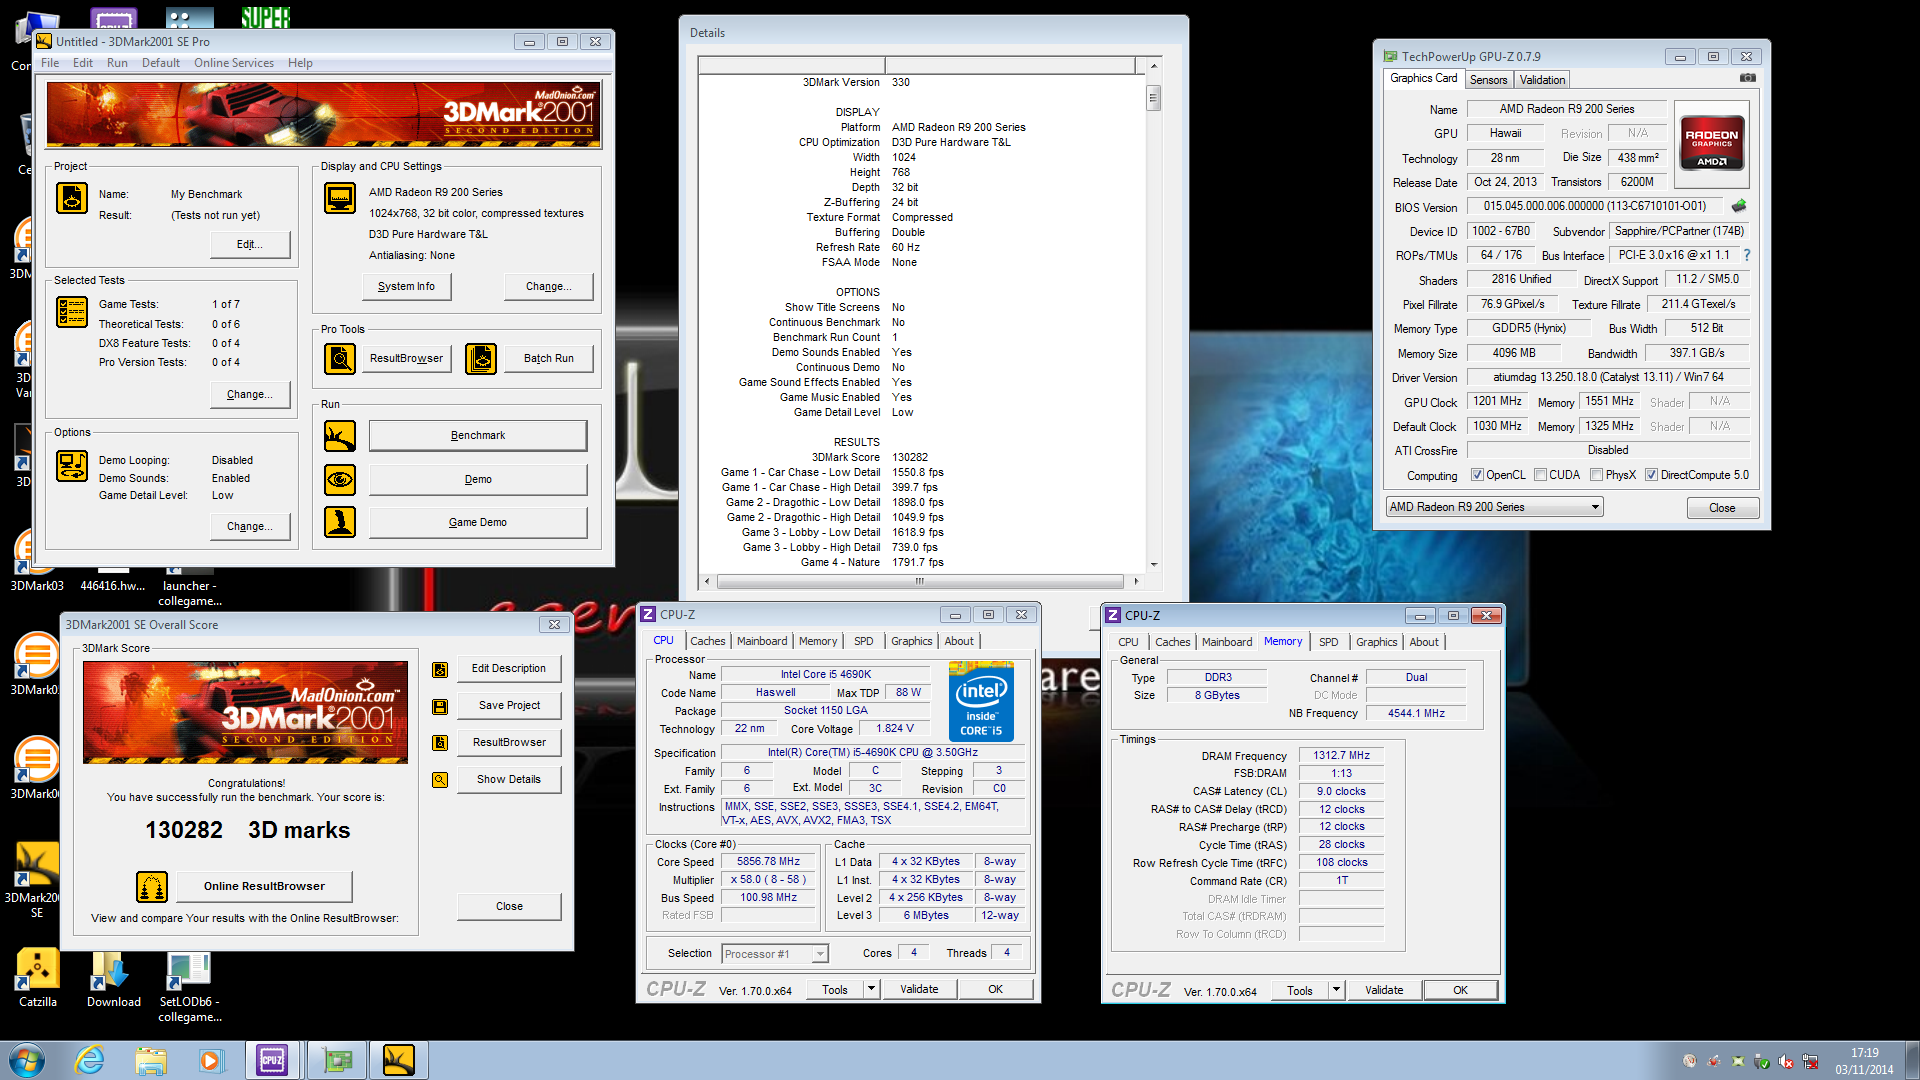The width and height of the screenshot is (1920, 1080).
Task: Toggle the PhysX checkbox in GPU-Z
Action: click(1596, 475)
